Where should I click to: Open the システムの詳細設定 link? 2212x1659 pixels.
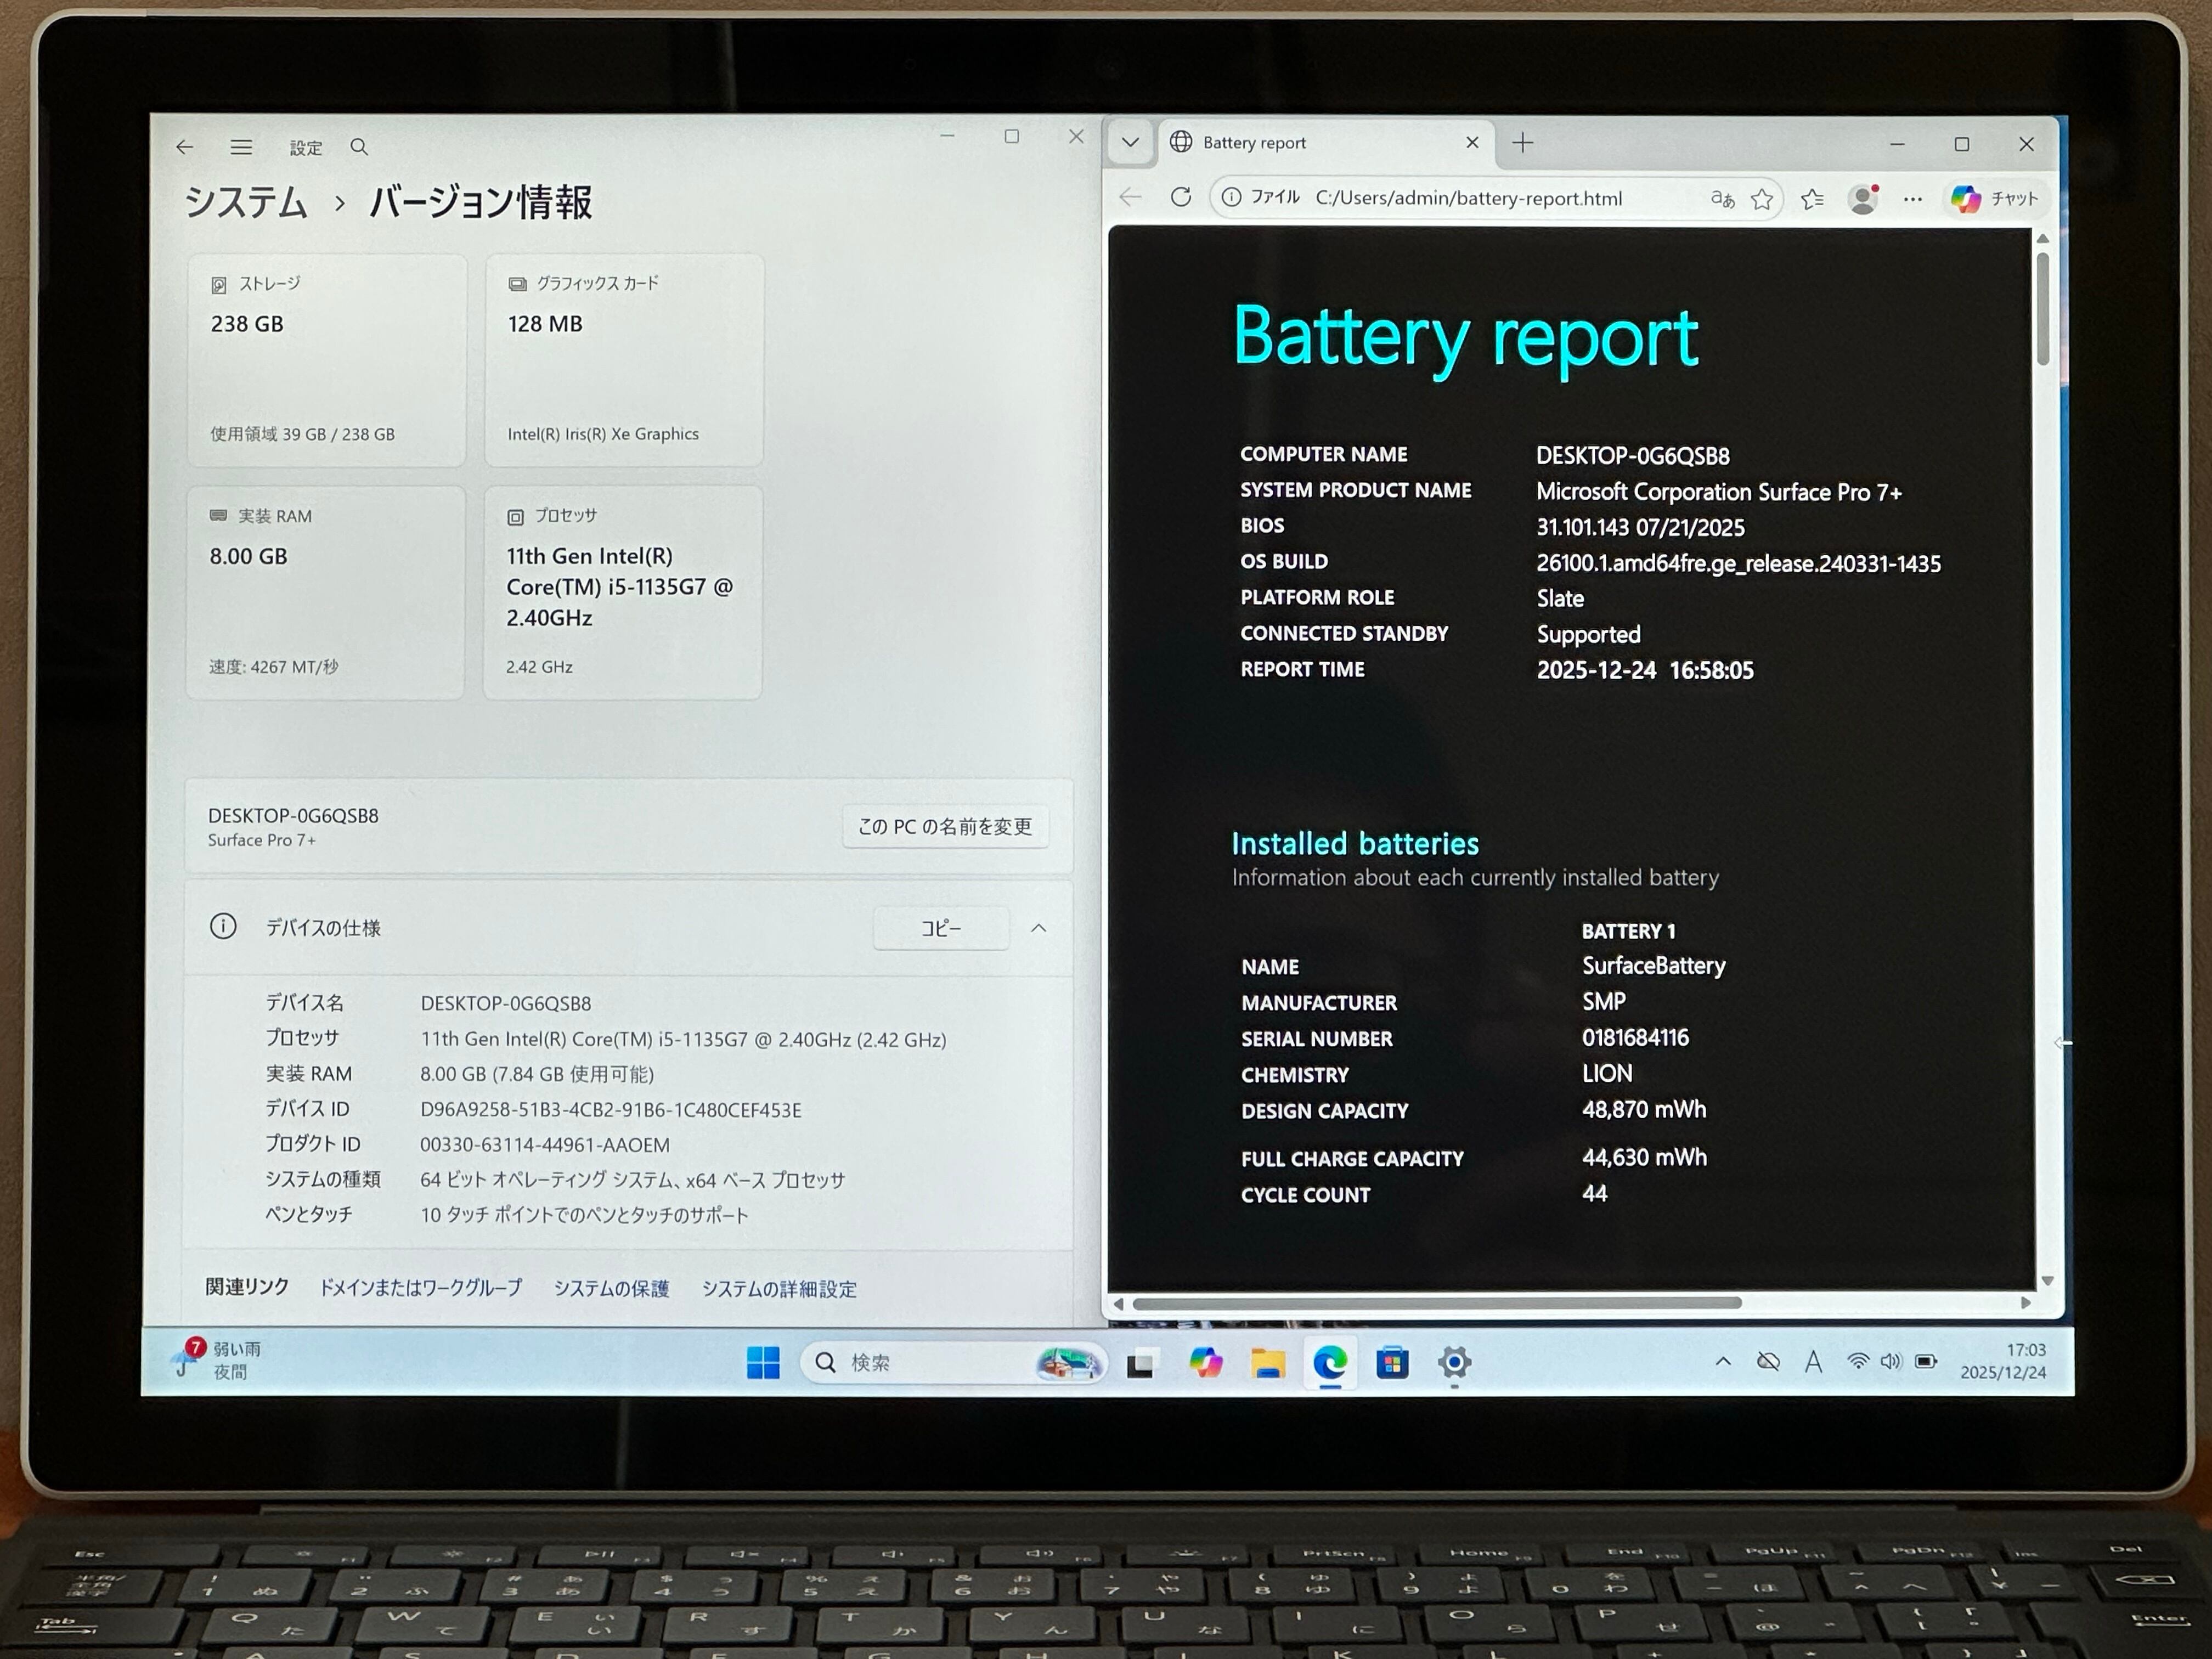[779, 1289]
